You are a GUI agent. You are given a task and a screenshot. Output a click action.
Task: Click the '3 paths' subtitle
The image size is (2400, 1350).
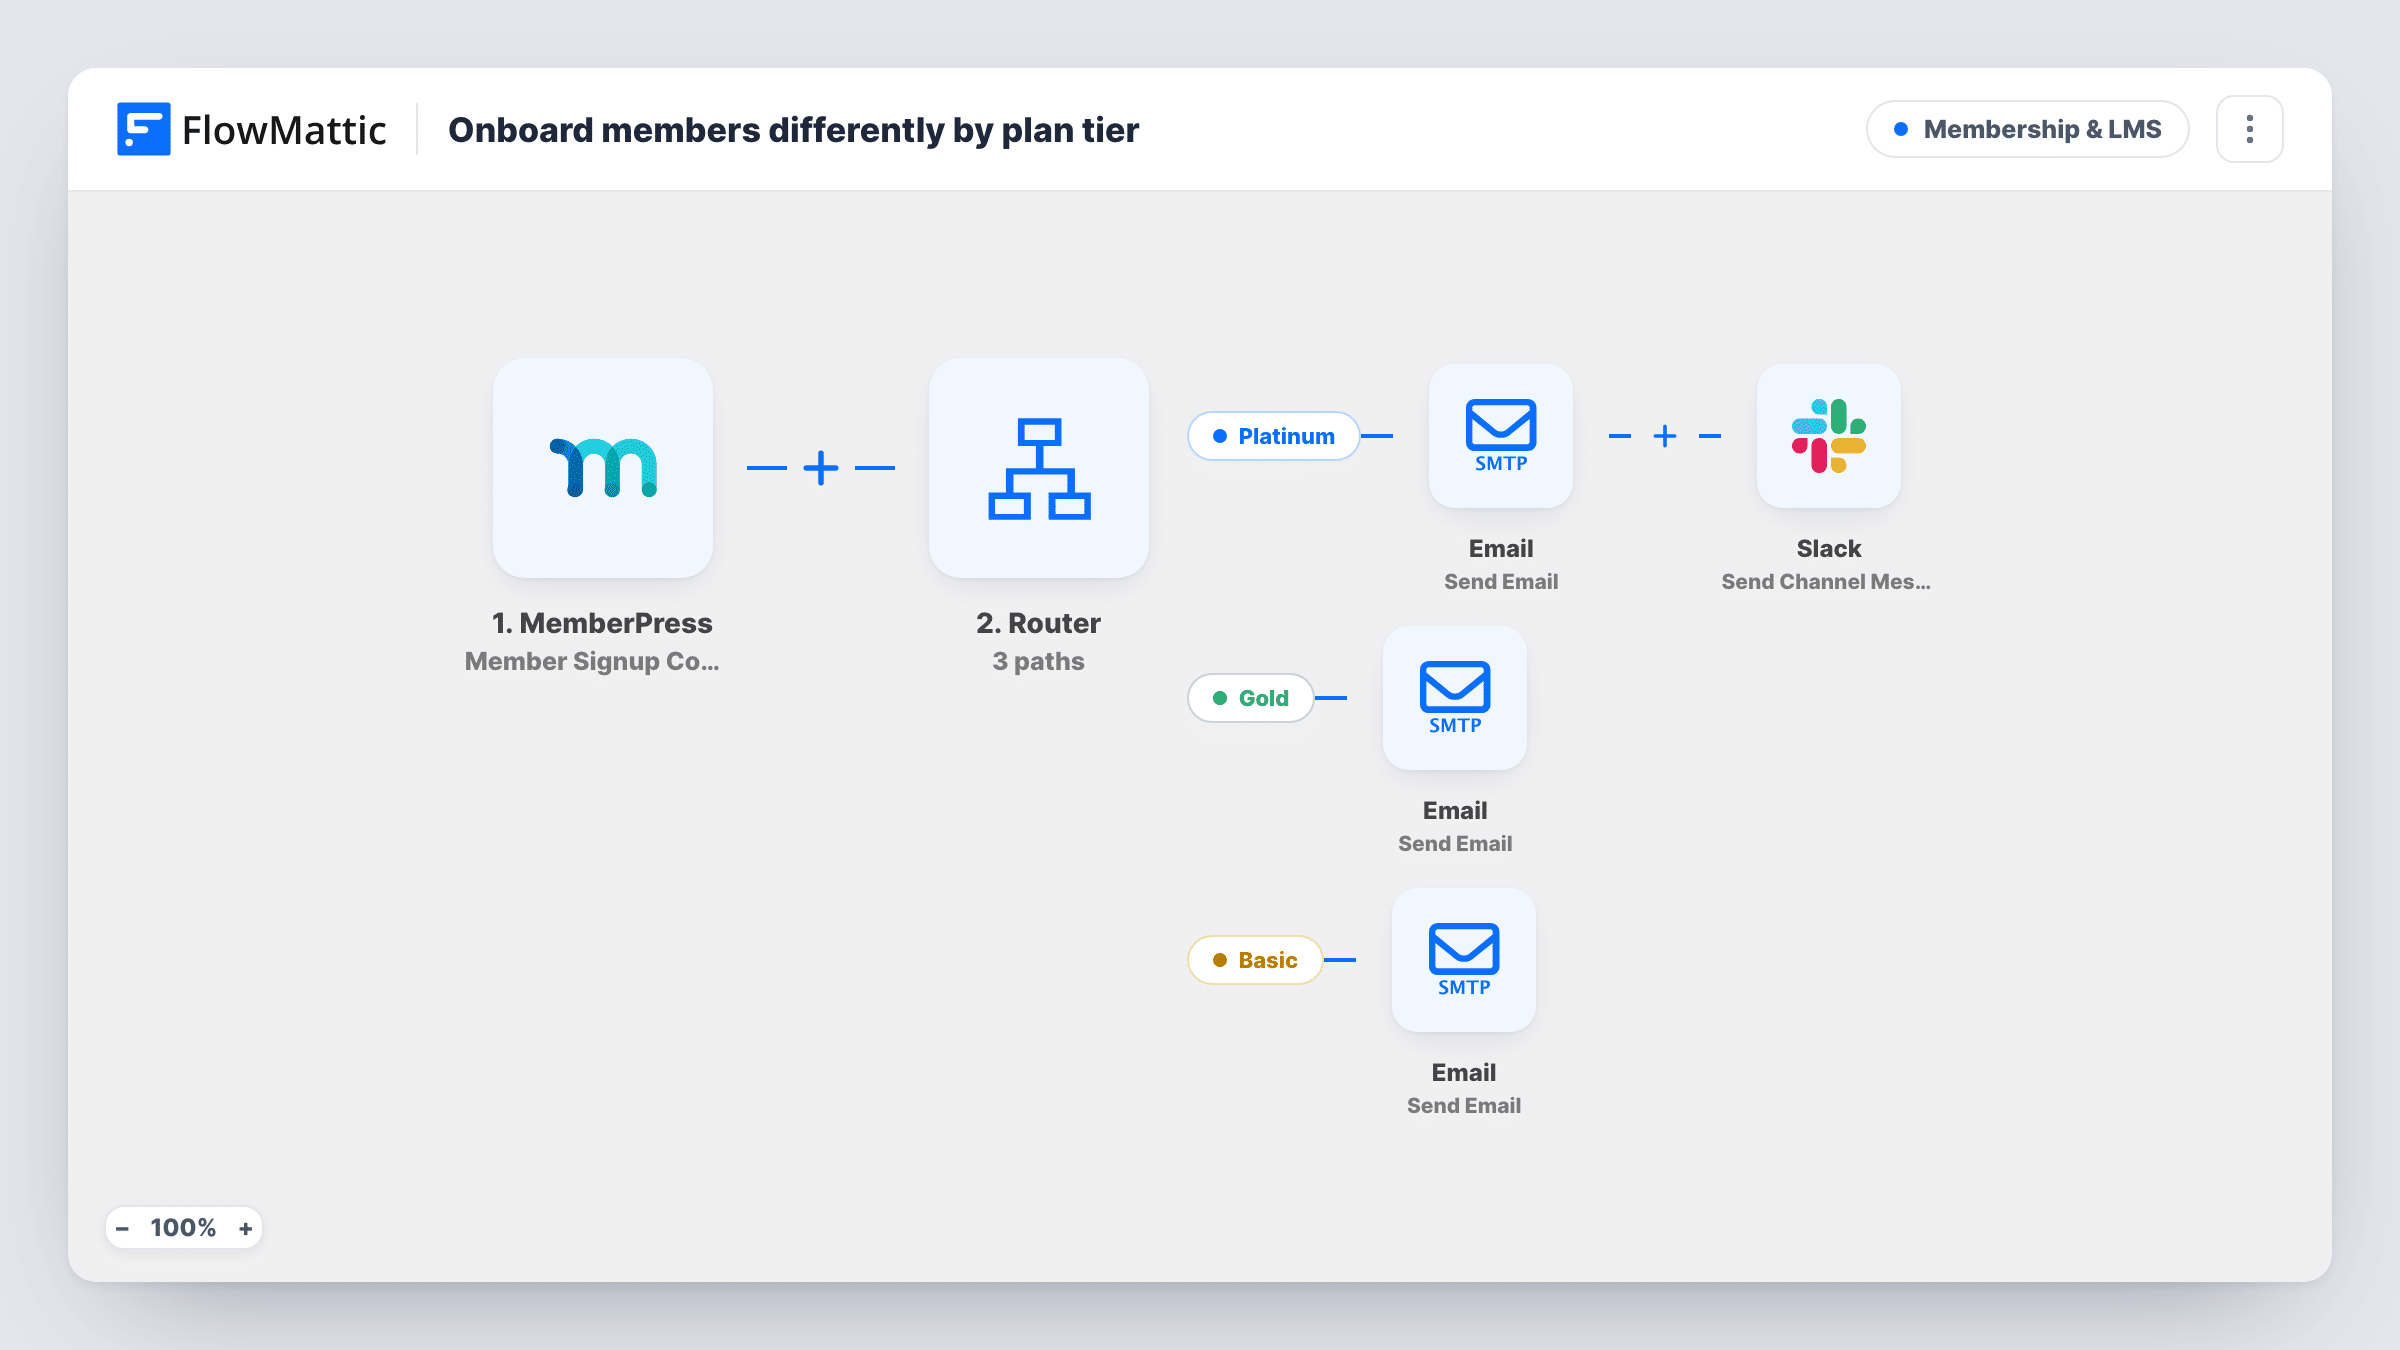click(x=1039, y=661)
